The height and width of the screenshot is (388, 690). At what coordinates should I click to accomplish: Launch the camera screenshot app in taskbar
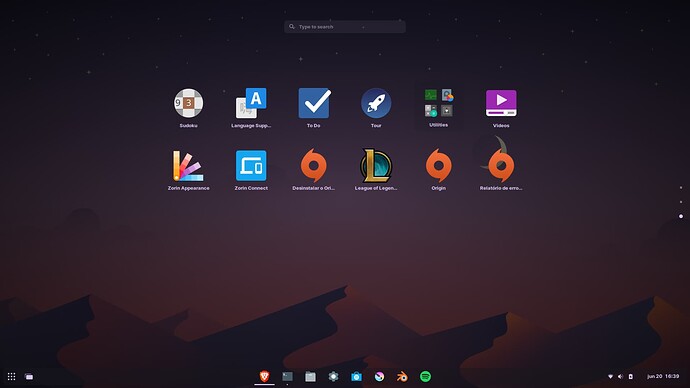pyautogui.click(x=356, y=377)
